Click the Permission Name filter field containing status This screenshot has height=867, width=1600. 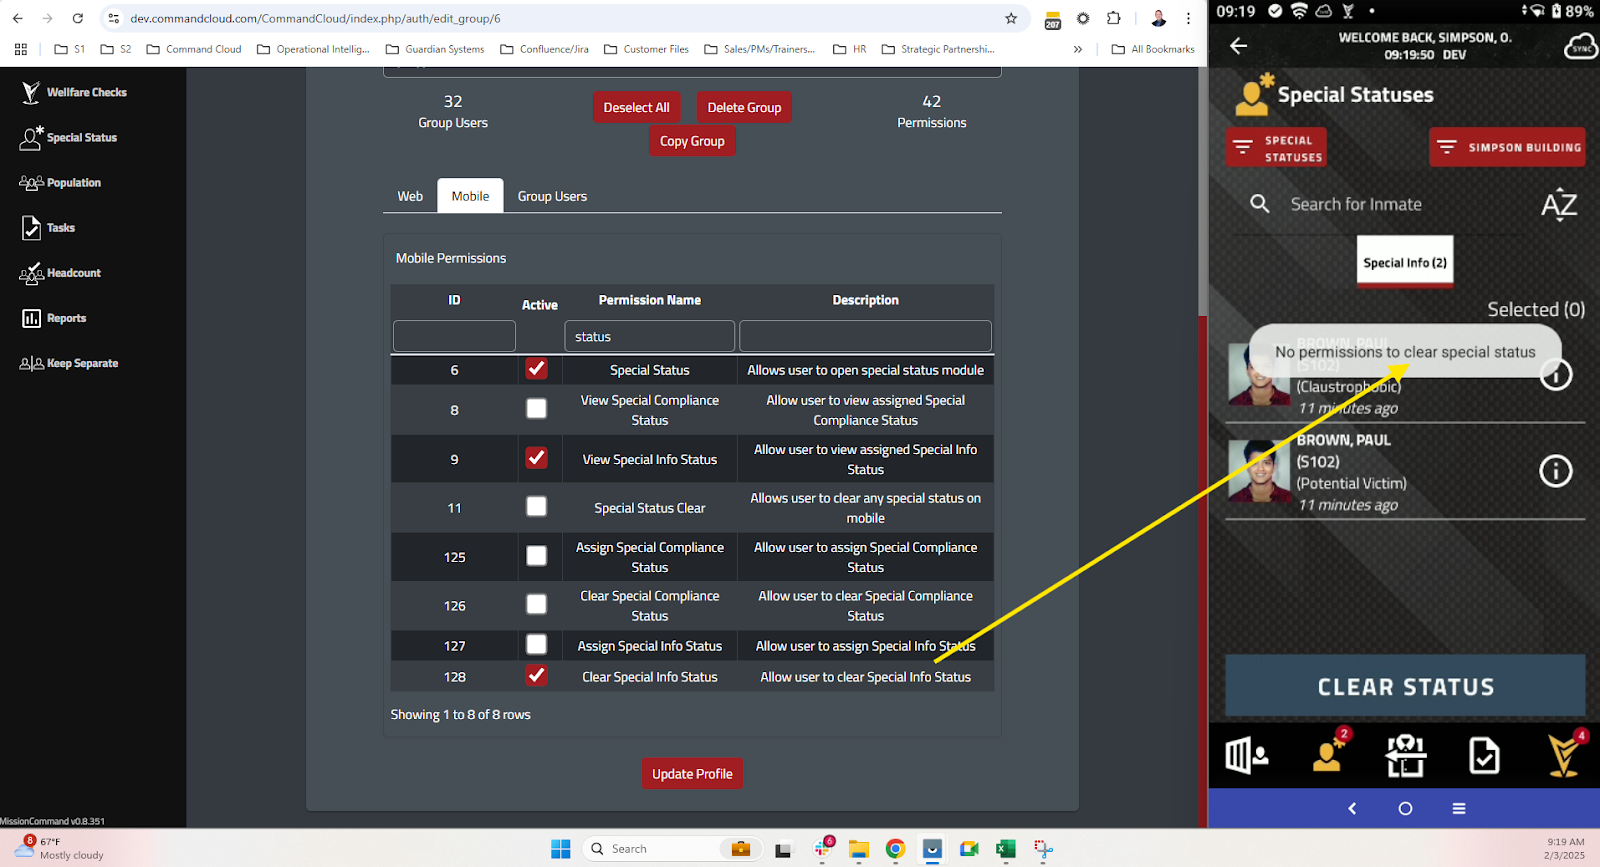(650, 336)
